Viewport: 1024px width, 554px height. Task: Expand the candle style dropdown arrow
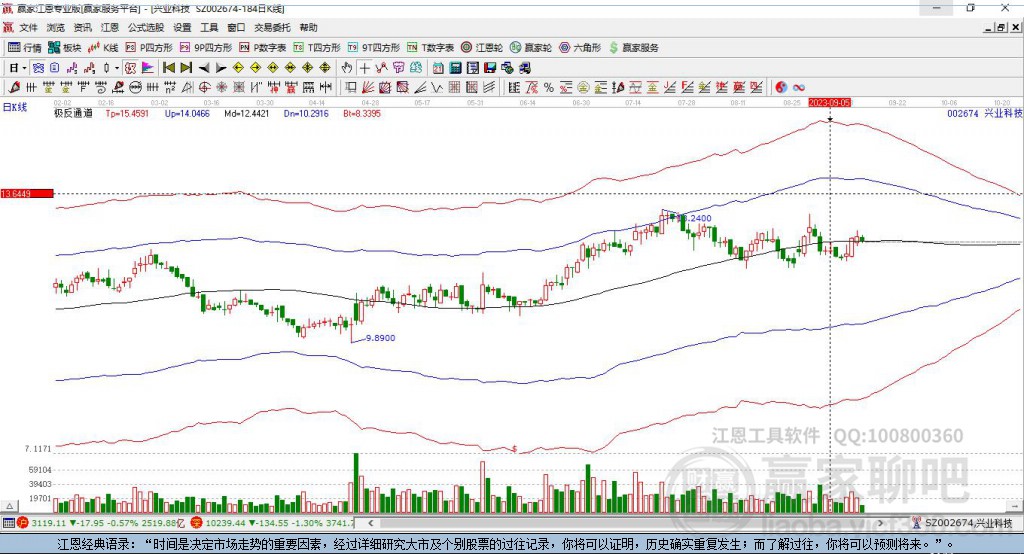[x=117, y=67]
